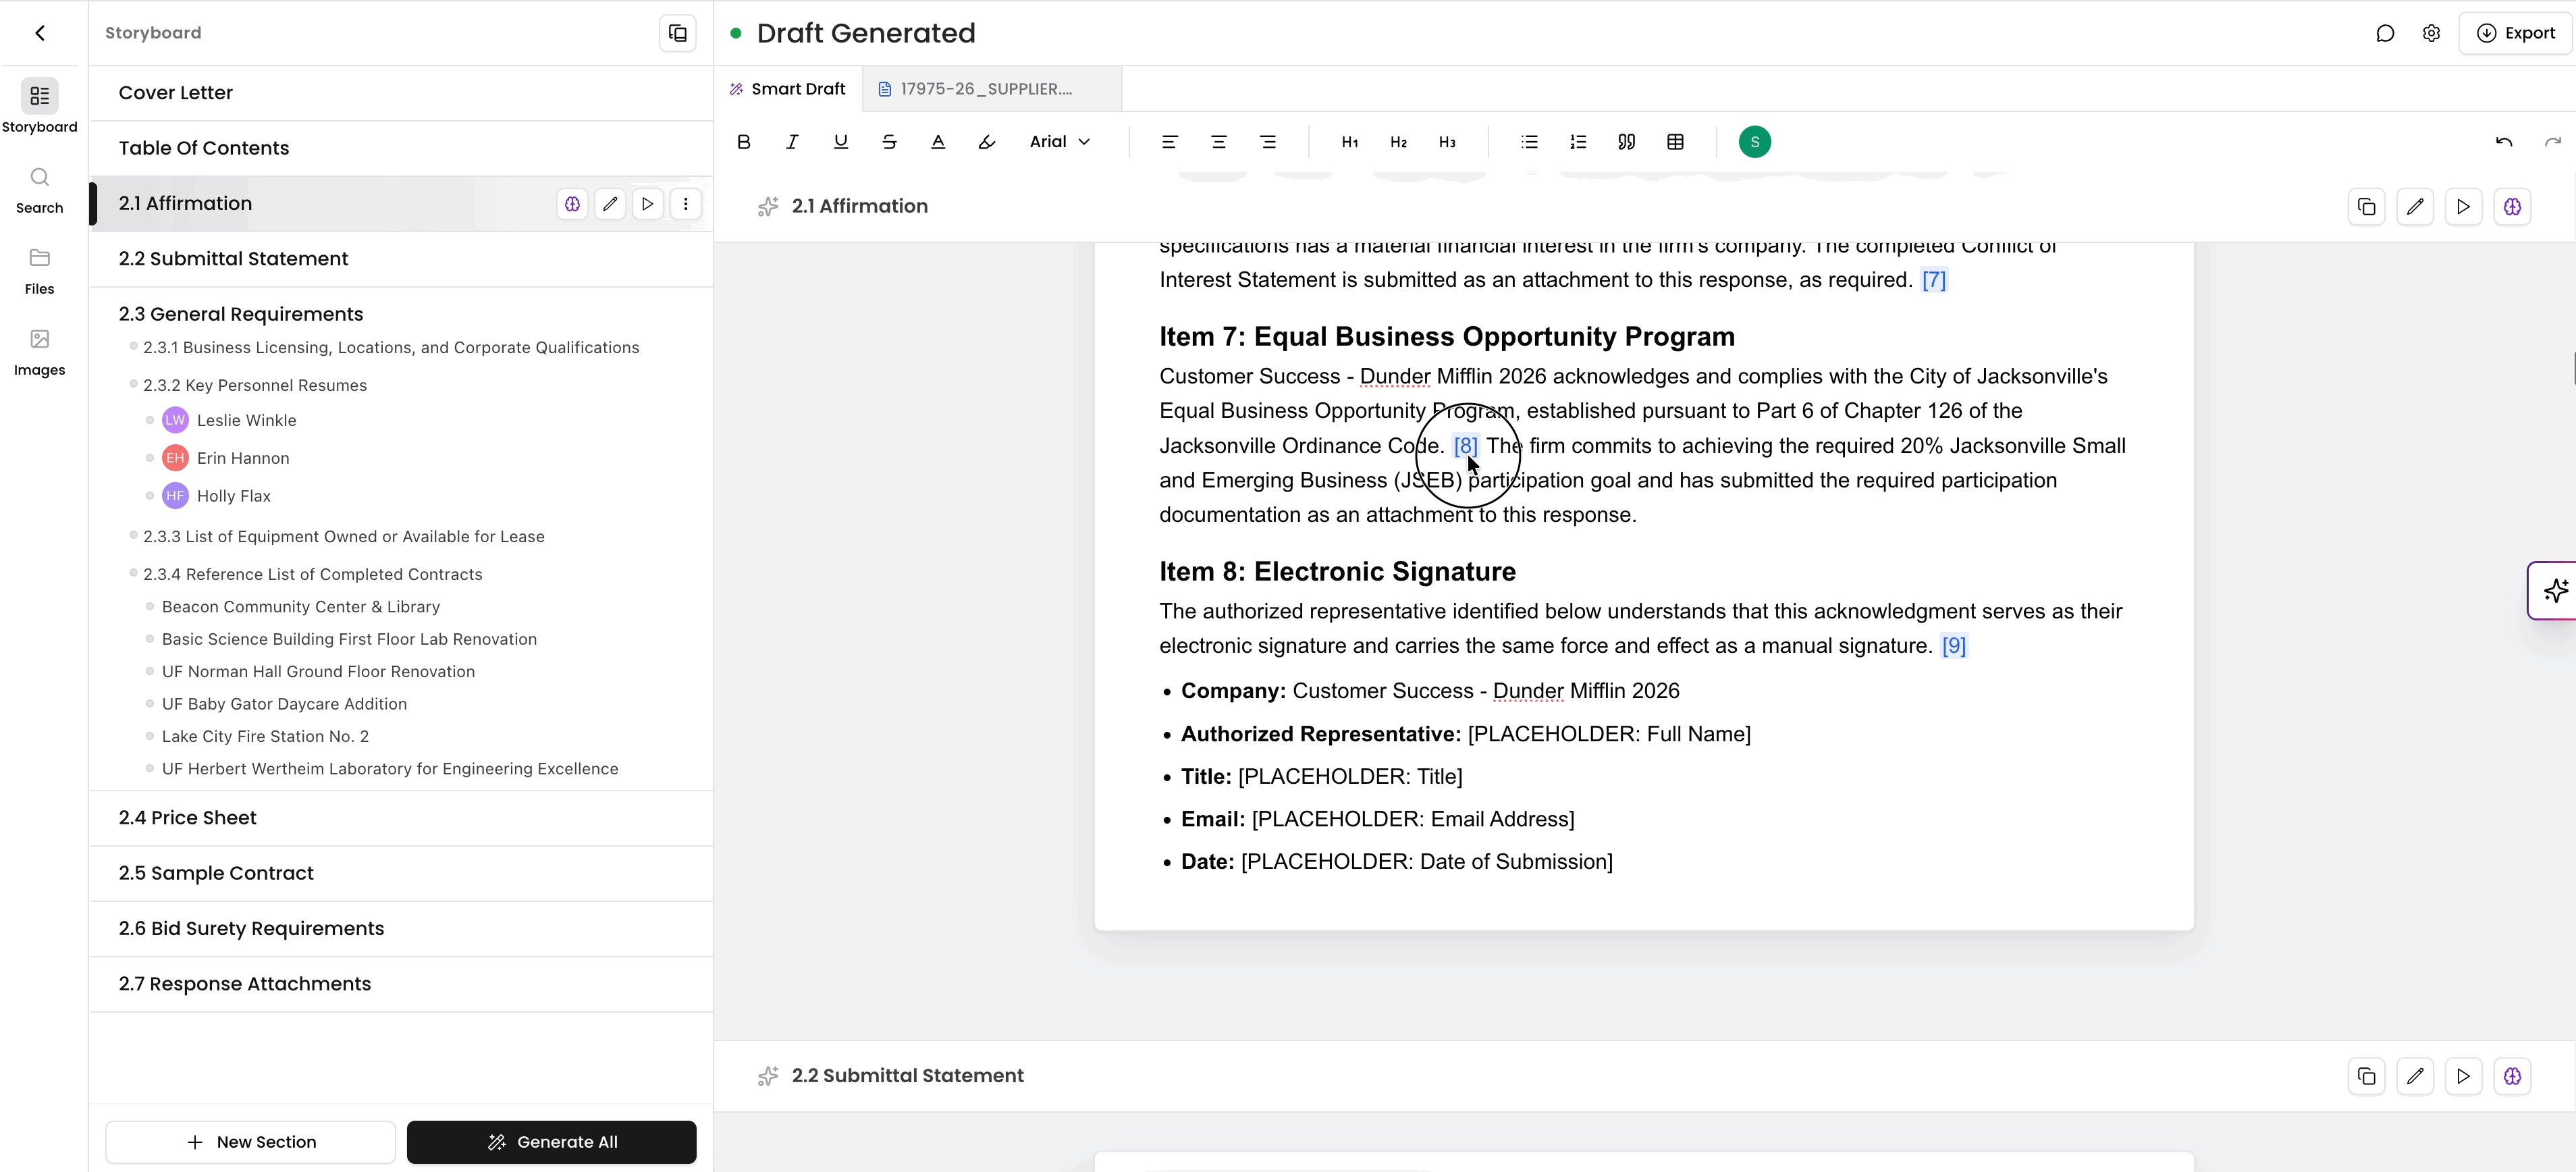The height and width of the screenshot is (1172, 2576).
Task: Copy the 2.2 Submittal Statement section
Action: click(2366, 1076)
